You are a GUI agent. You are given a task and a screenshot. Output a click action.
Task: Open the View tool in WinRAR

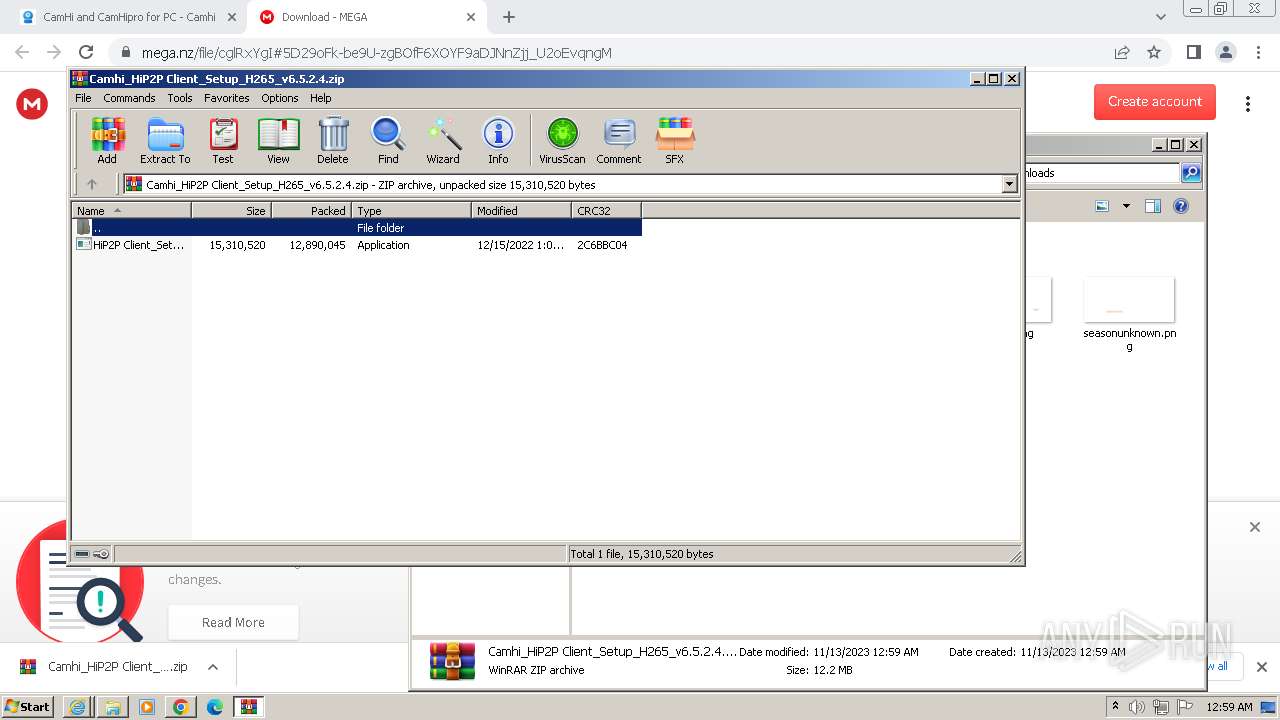pos(278,140)
